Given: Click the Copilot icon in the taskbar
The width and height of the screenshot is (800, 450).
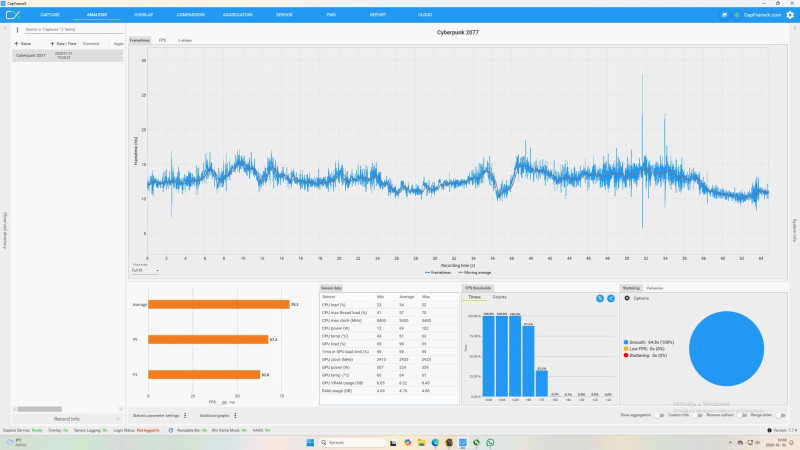Looking at the screenshot, I should tap(408, 442).
